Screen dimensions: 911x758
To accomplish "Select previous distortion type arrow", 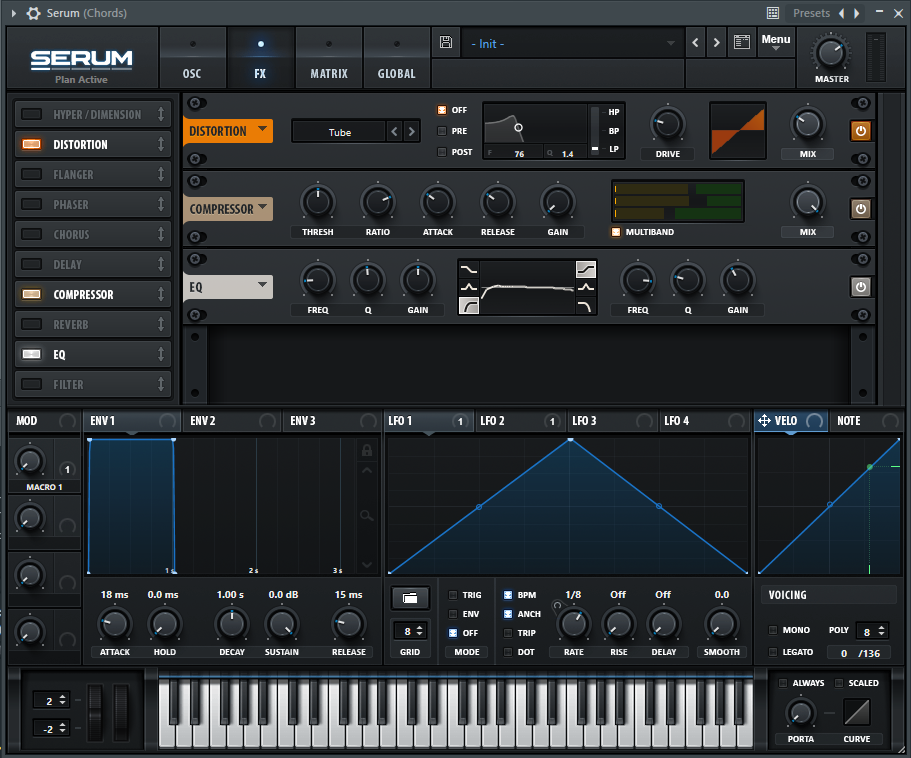I will (394, 132).
